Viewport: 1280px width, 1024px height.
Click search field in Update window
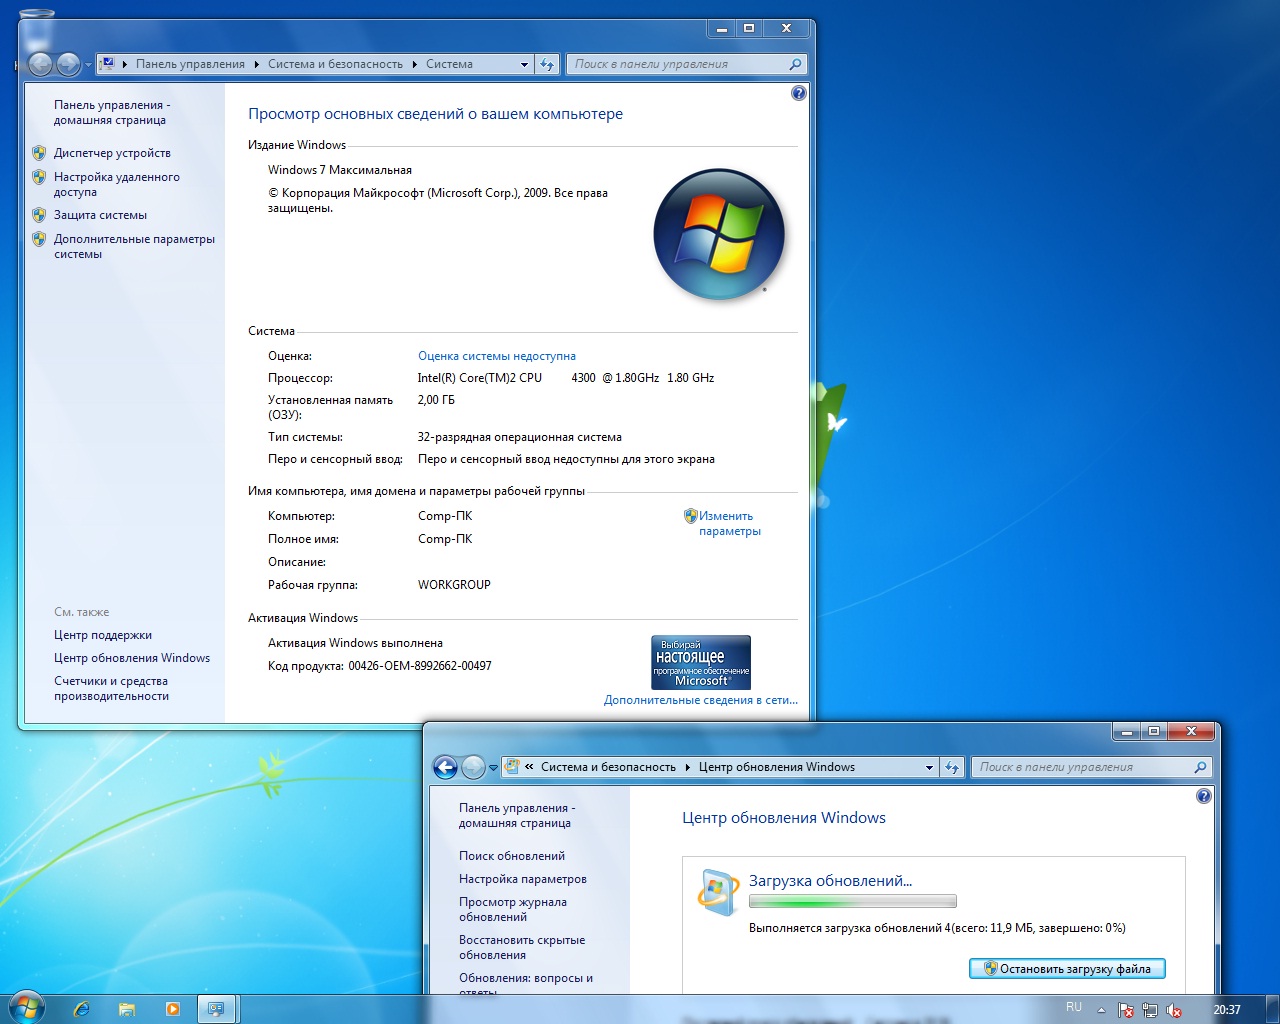point(1091,767)
